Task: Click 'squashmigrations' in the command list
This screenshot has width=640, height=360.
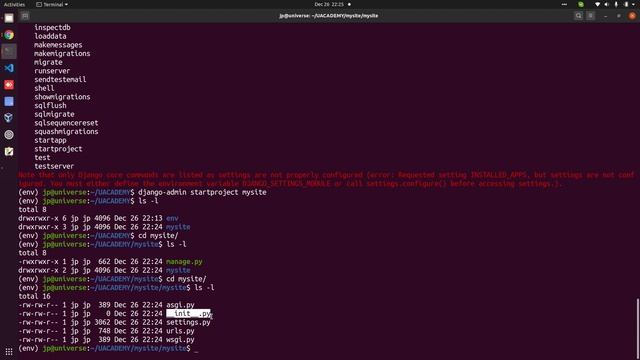Action: point(66,131)
